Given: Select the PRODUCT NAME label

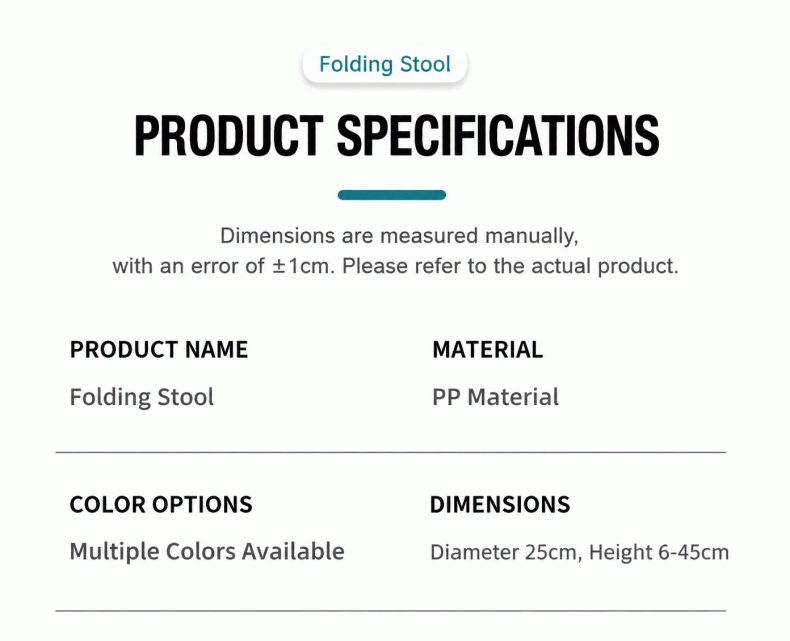Looking at the screenshot, I should point(159,349).
